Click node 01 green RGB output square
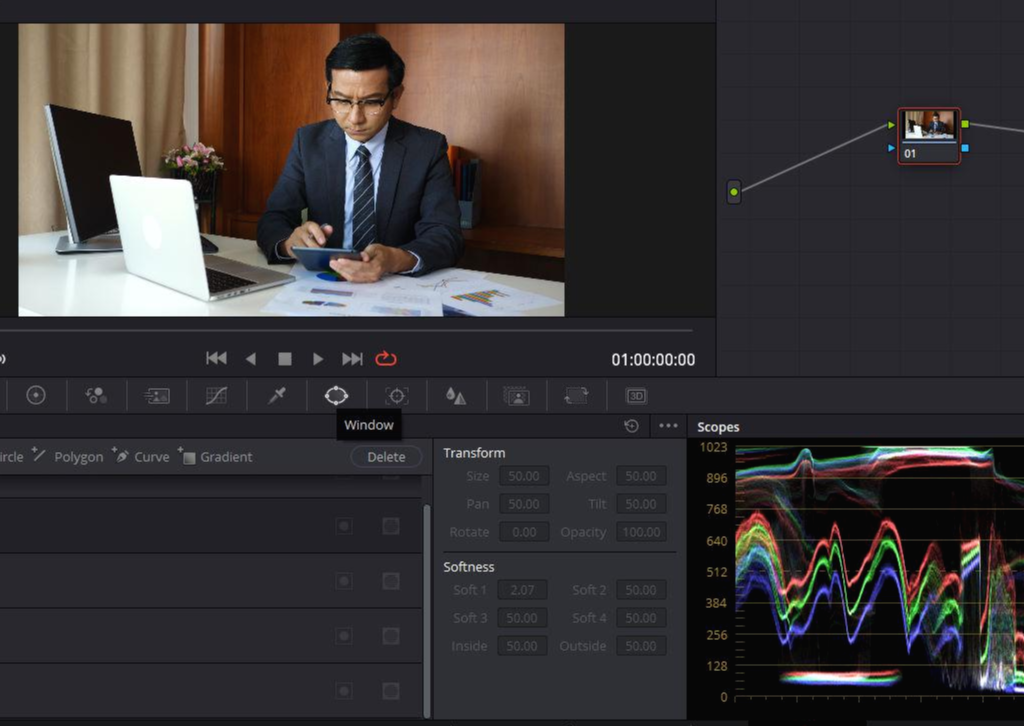The height and width of the screenshot is (726, 1024). click(965, 124)
